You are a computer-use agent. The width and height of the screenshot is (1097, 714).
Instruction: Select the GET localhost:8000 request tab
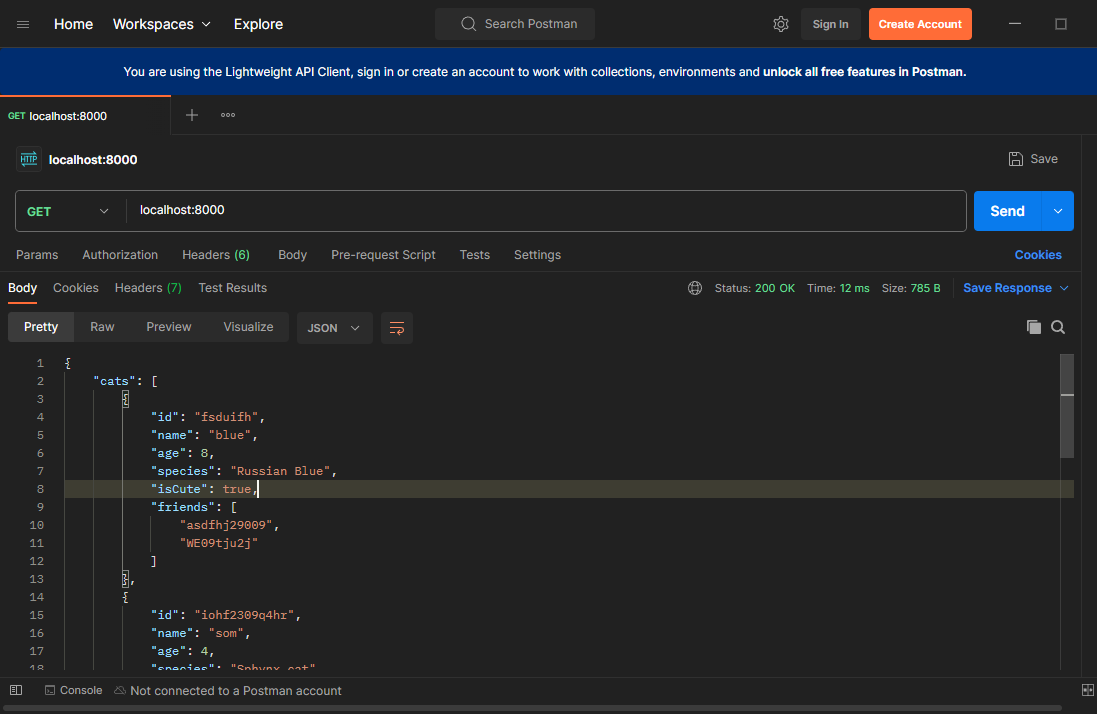point(85,116)
